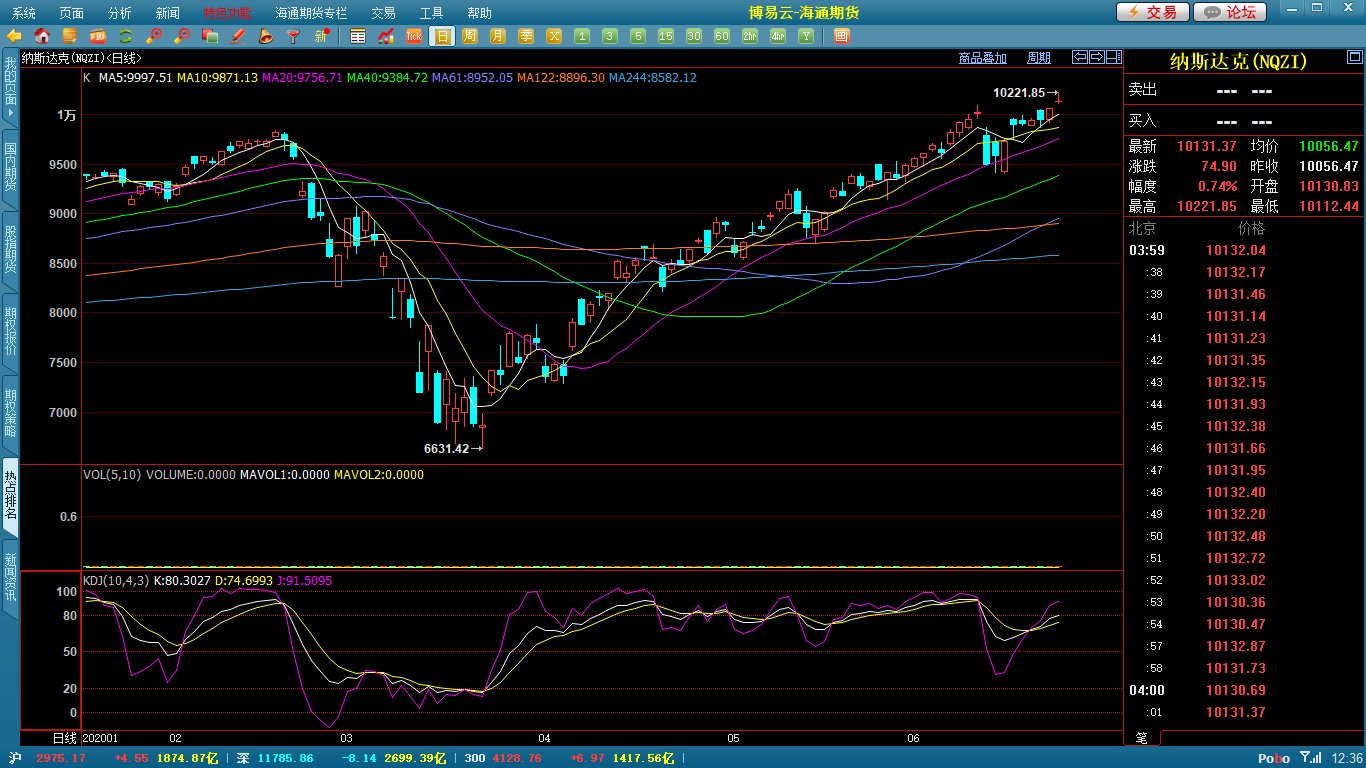Open the chart analysis icon

point(386,36)
